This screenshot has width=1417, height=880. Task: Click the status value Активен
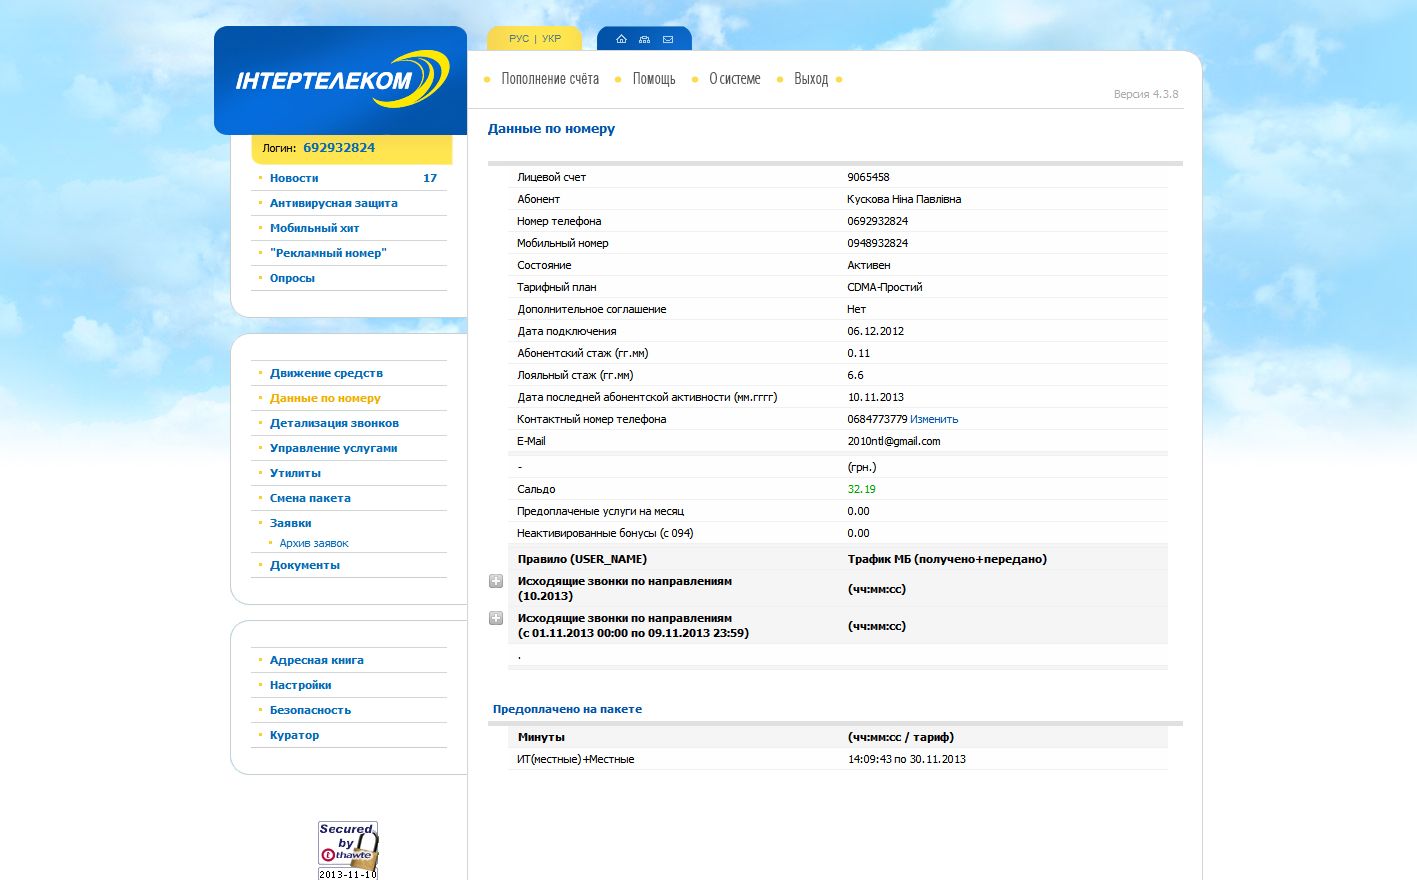tap(869, 265)
